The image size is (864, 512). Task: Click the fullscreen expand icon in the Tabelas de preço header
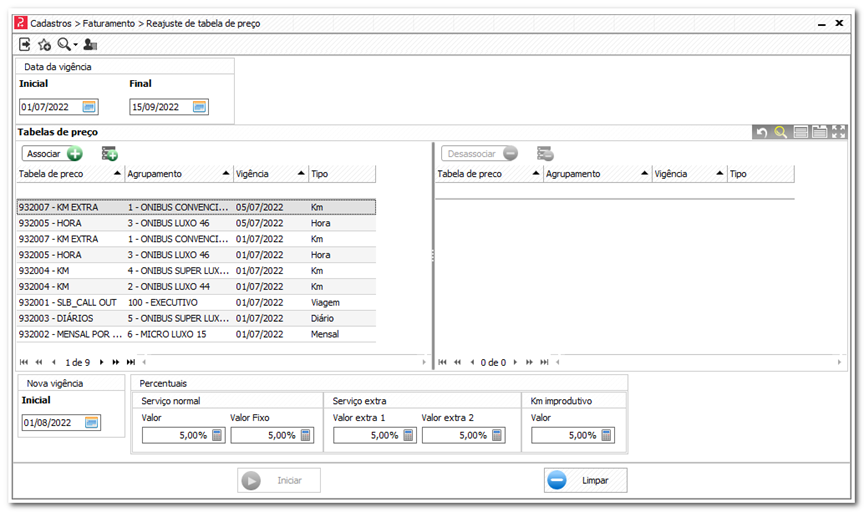pyautogui.click(x=839, y=132)
